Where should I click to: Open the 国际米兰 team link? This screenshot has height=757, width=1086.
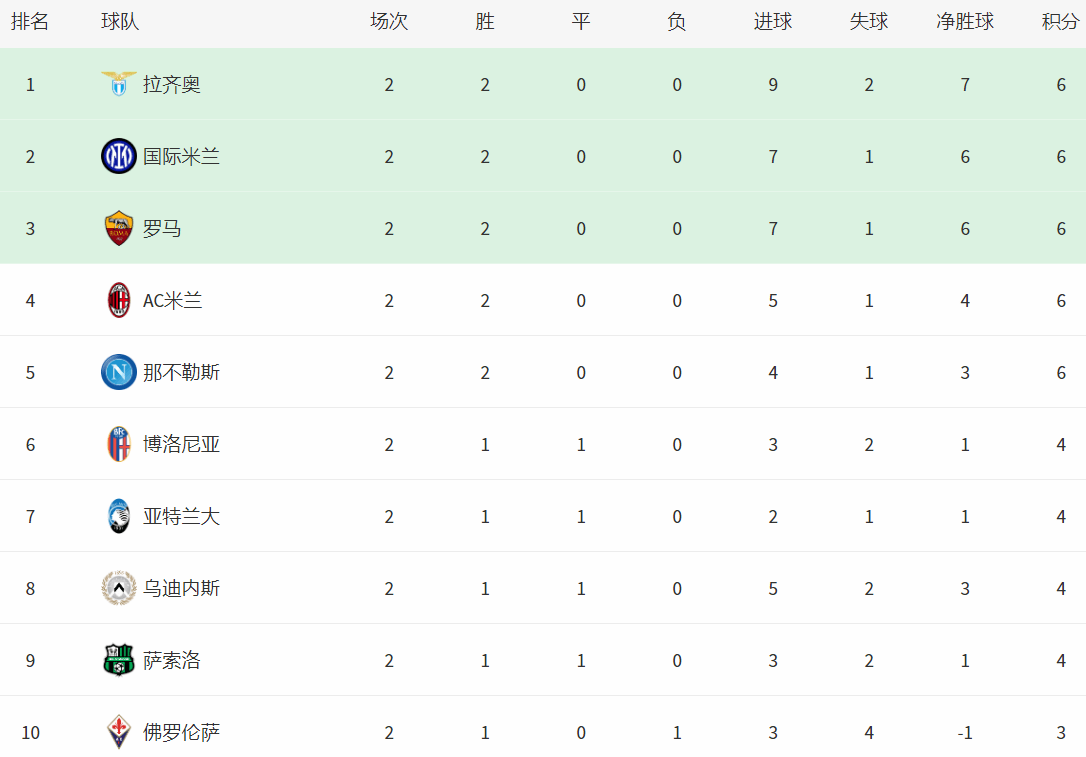click(x=181, y=157)
